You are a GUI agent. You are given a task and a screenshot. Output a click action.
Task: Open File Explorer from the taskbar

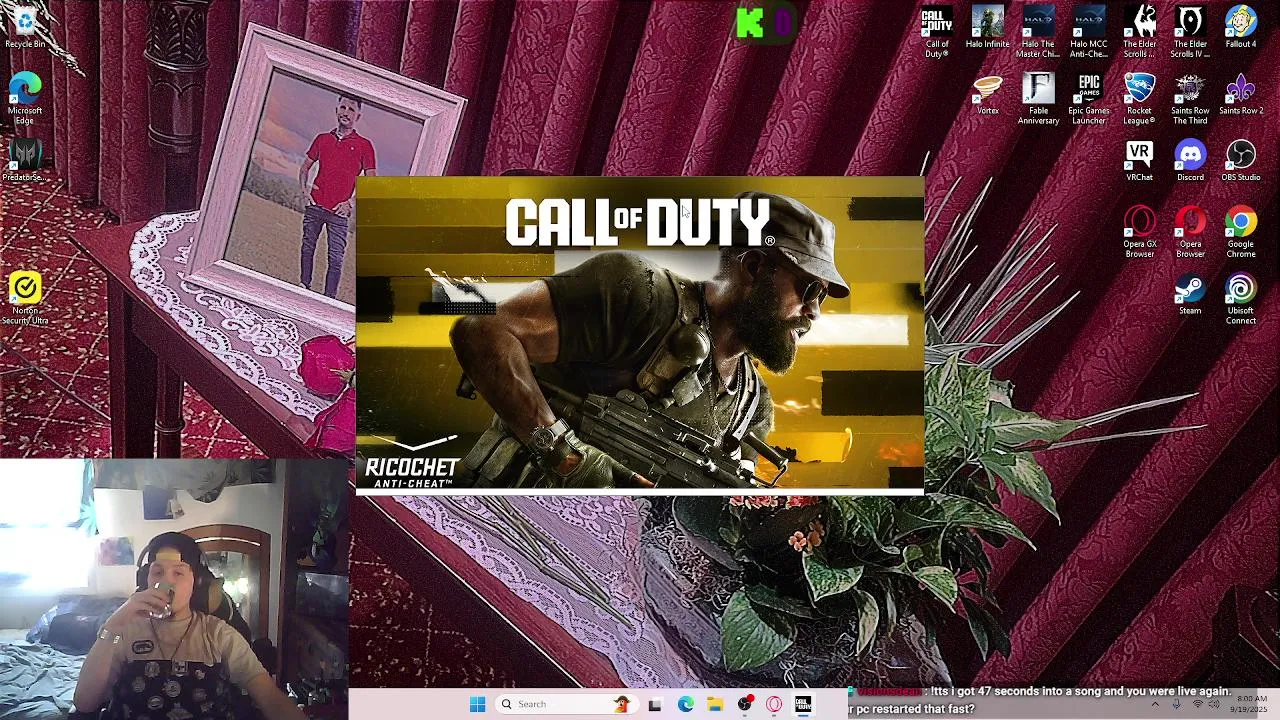[x=715, y=704]
